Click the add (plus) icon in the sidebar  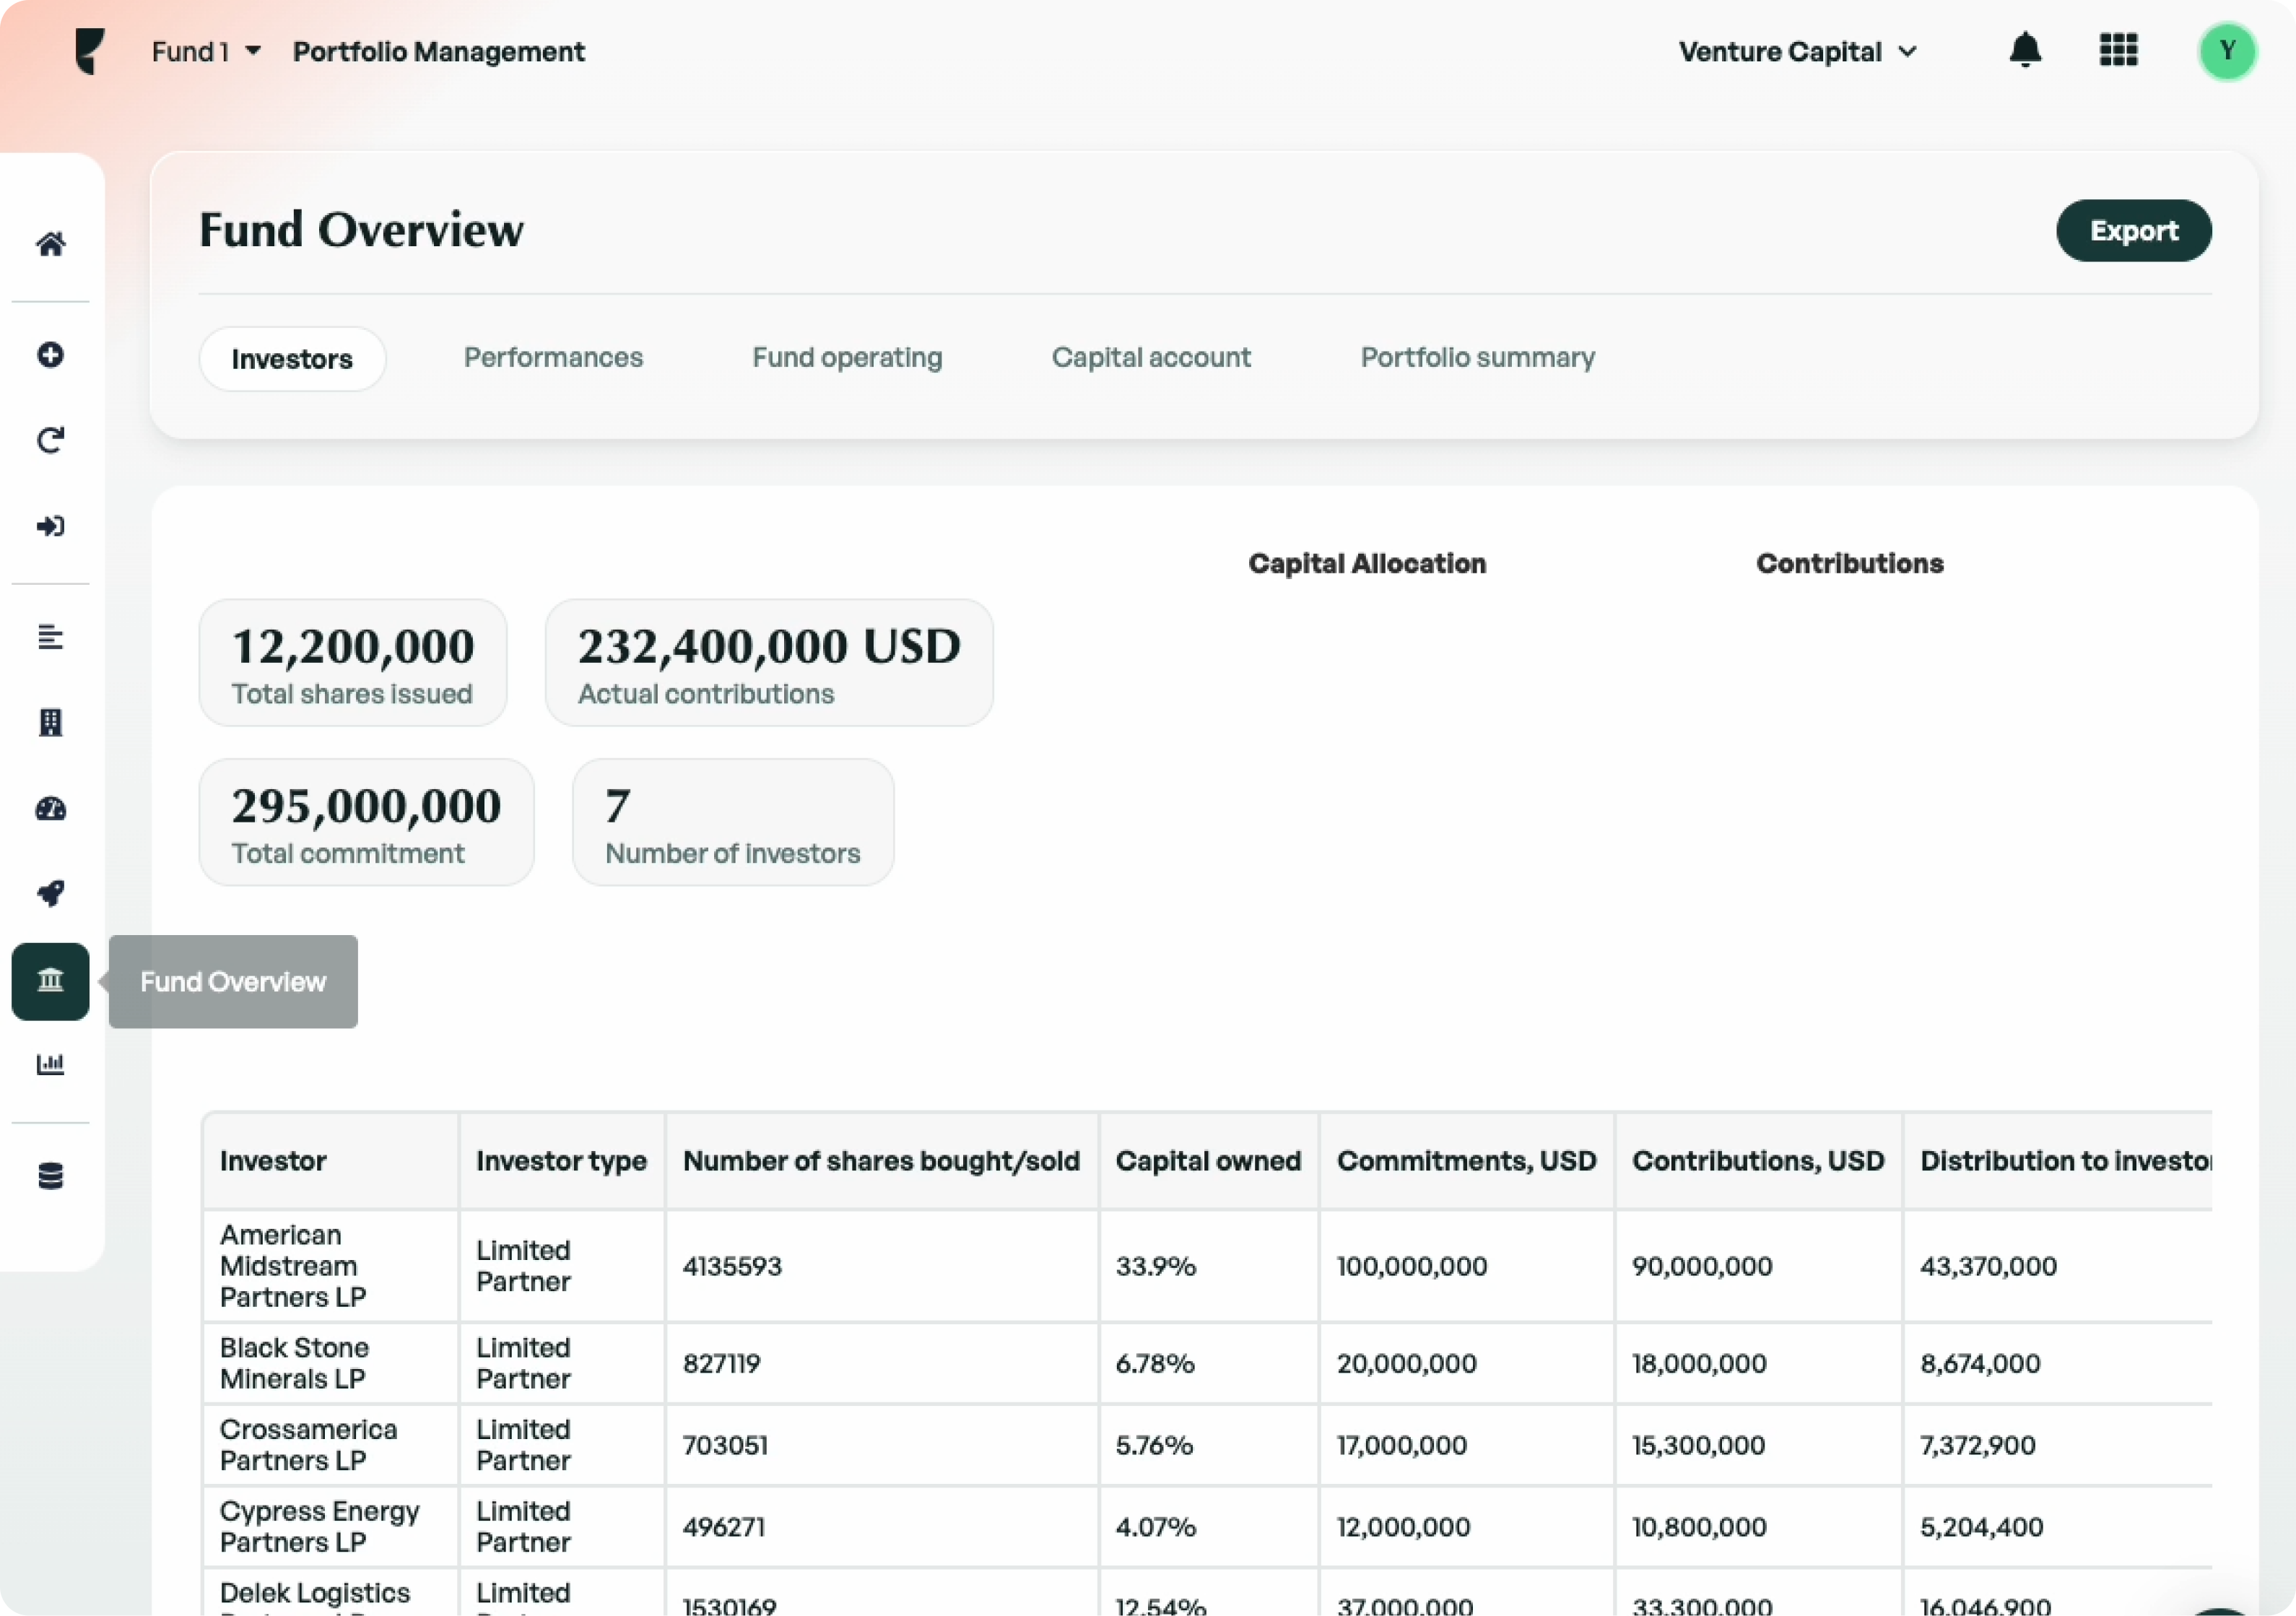pyautogui.click(x=51, y=355)
